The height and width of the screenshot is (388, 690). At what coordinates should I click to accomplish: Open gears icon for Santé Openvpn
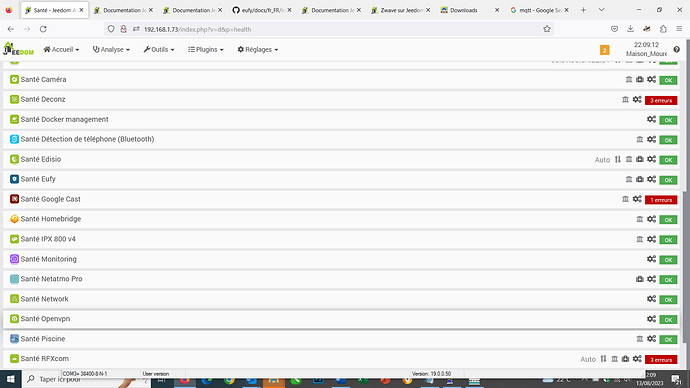click(651, 319)
